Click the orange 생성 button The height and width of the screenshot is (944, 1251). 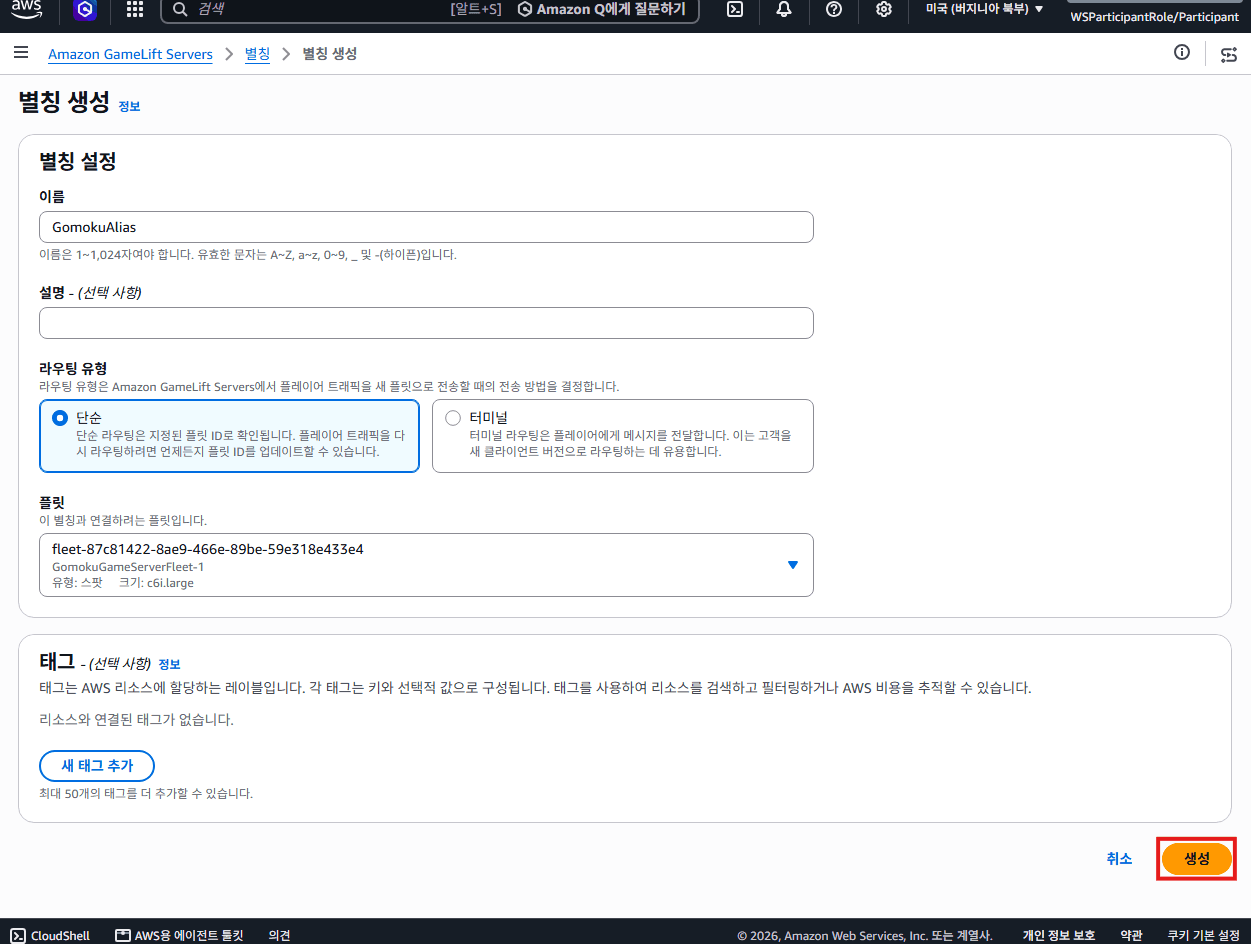coord(1197,859)
